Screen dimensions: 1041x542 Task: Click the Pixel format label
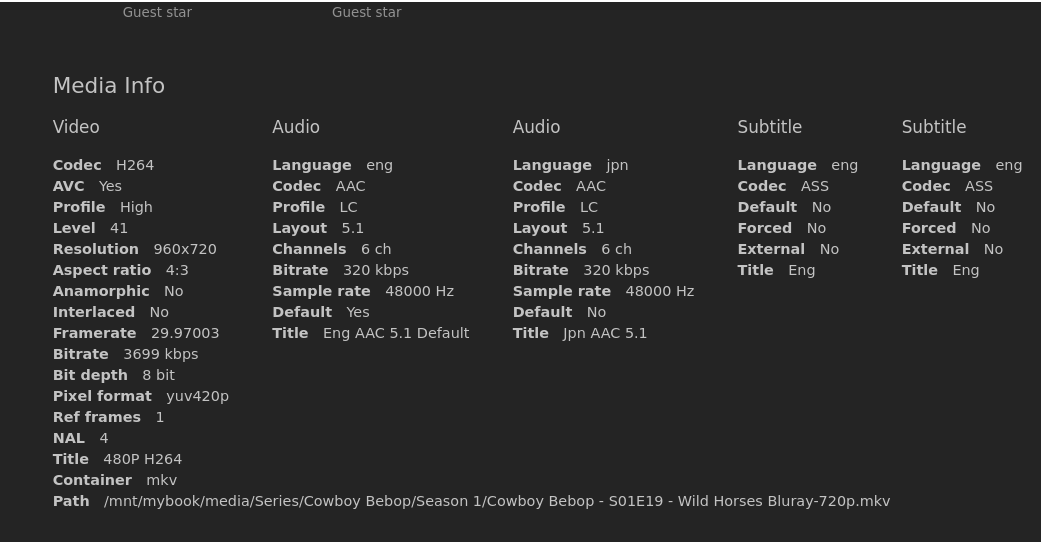102,396
